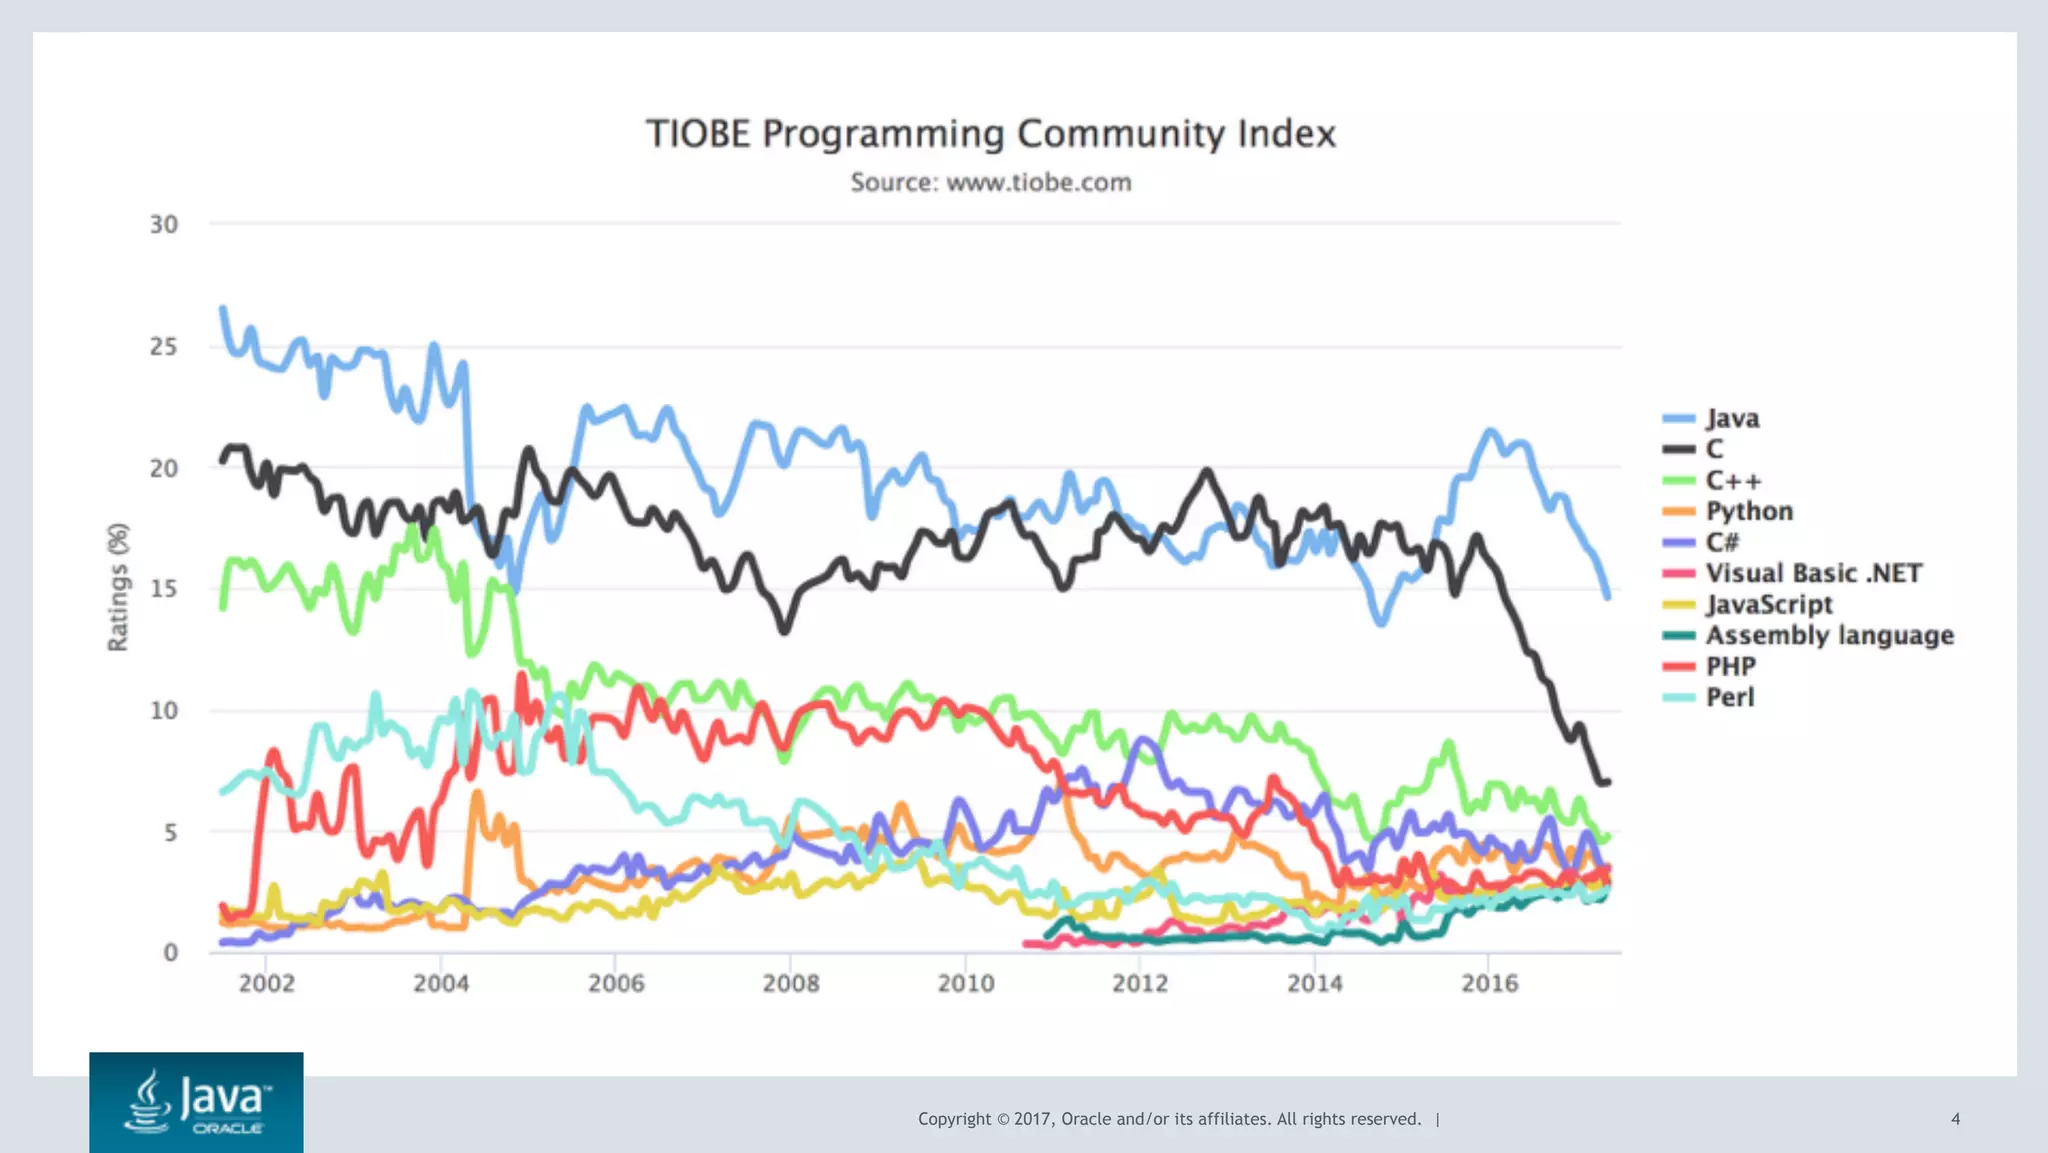Viewport: 2048px width, 1153px height.
Task: Click the Python legend label
Action: [x=1749, y=512]
